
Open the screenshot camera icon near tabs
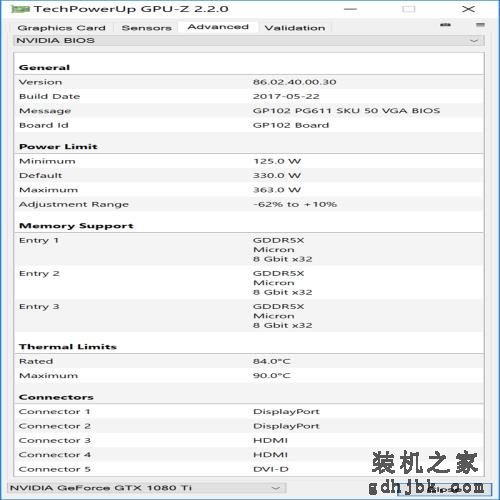pos(446,25)
